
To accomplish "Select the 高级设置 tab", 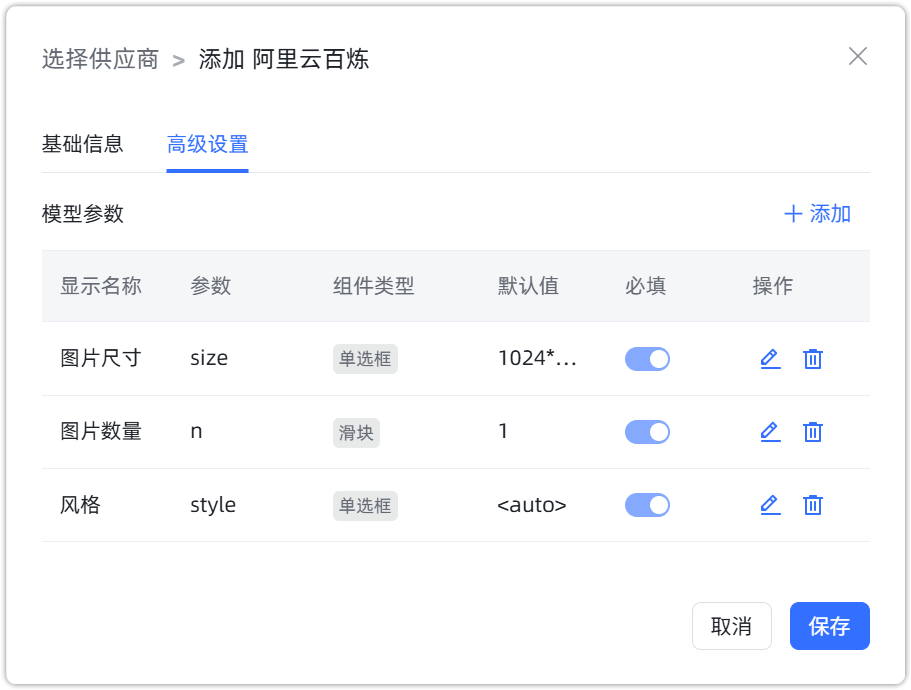I will (207, 144).
